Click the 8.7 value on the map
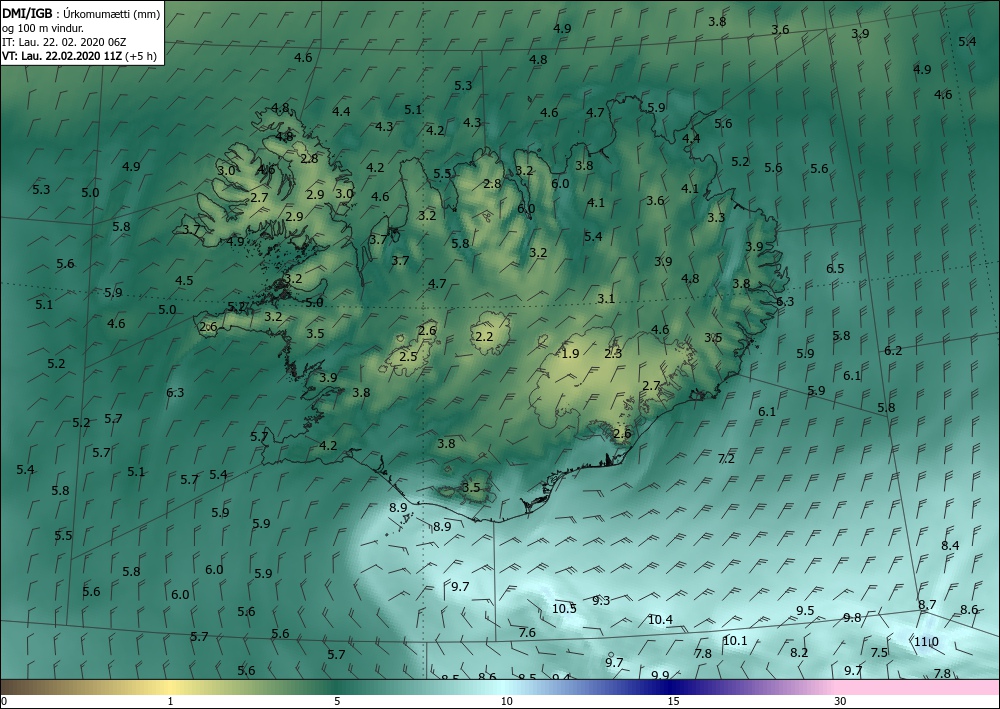This screenshot has height=709, width=1000. (x=927, y=604)
